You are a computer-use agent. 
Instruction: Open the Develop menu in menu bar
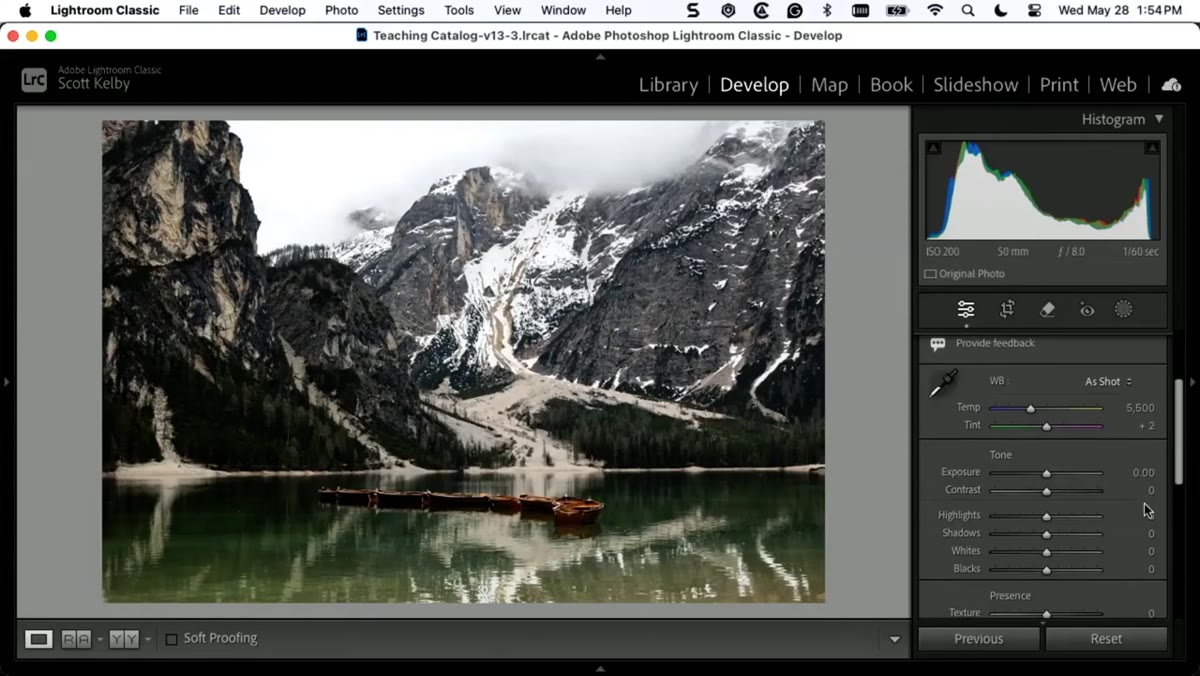pyautogui.click(x=282, y=10)
